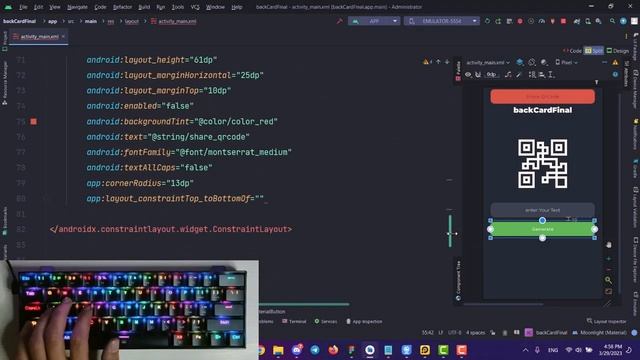Screen dimensions: 640x360
Task: Close the activity_main.xml editor tab
Action: [x=63, y=36]
